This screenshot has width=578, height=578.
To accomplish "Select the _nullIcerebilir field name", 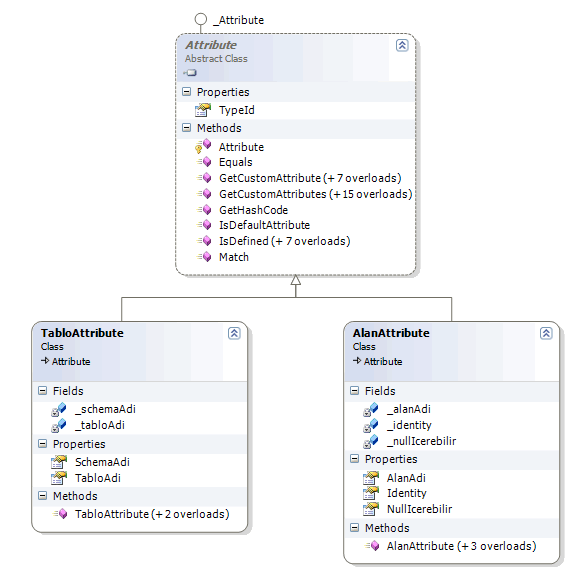I will [x=421, y=441].
